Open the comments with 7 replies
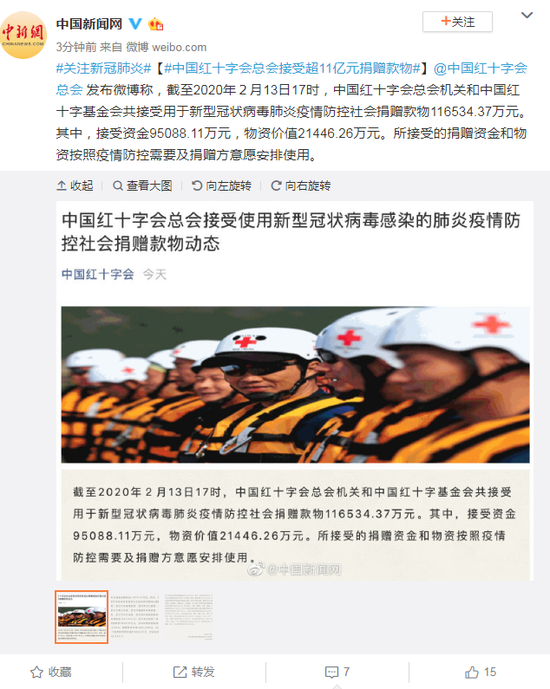This screenshot has width=550, height=689. (337, 672)
